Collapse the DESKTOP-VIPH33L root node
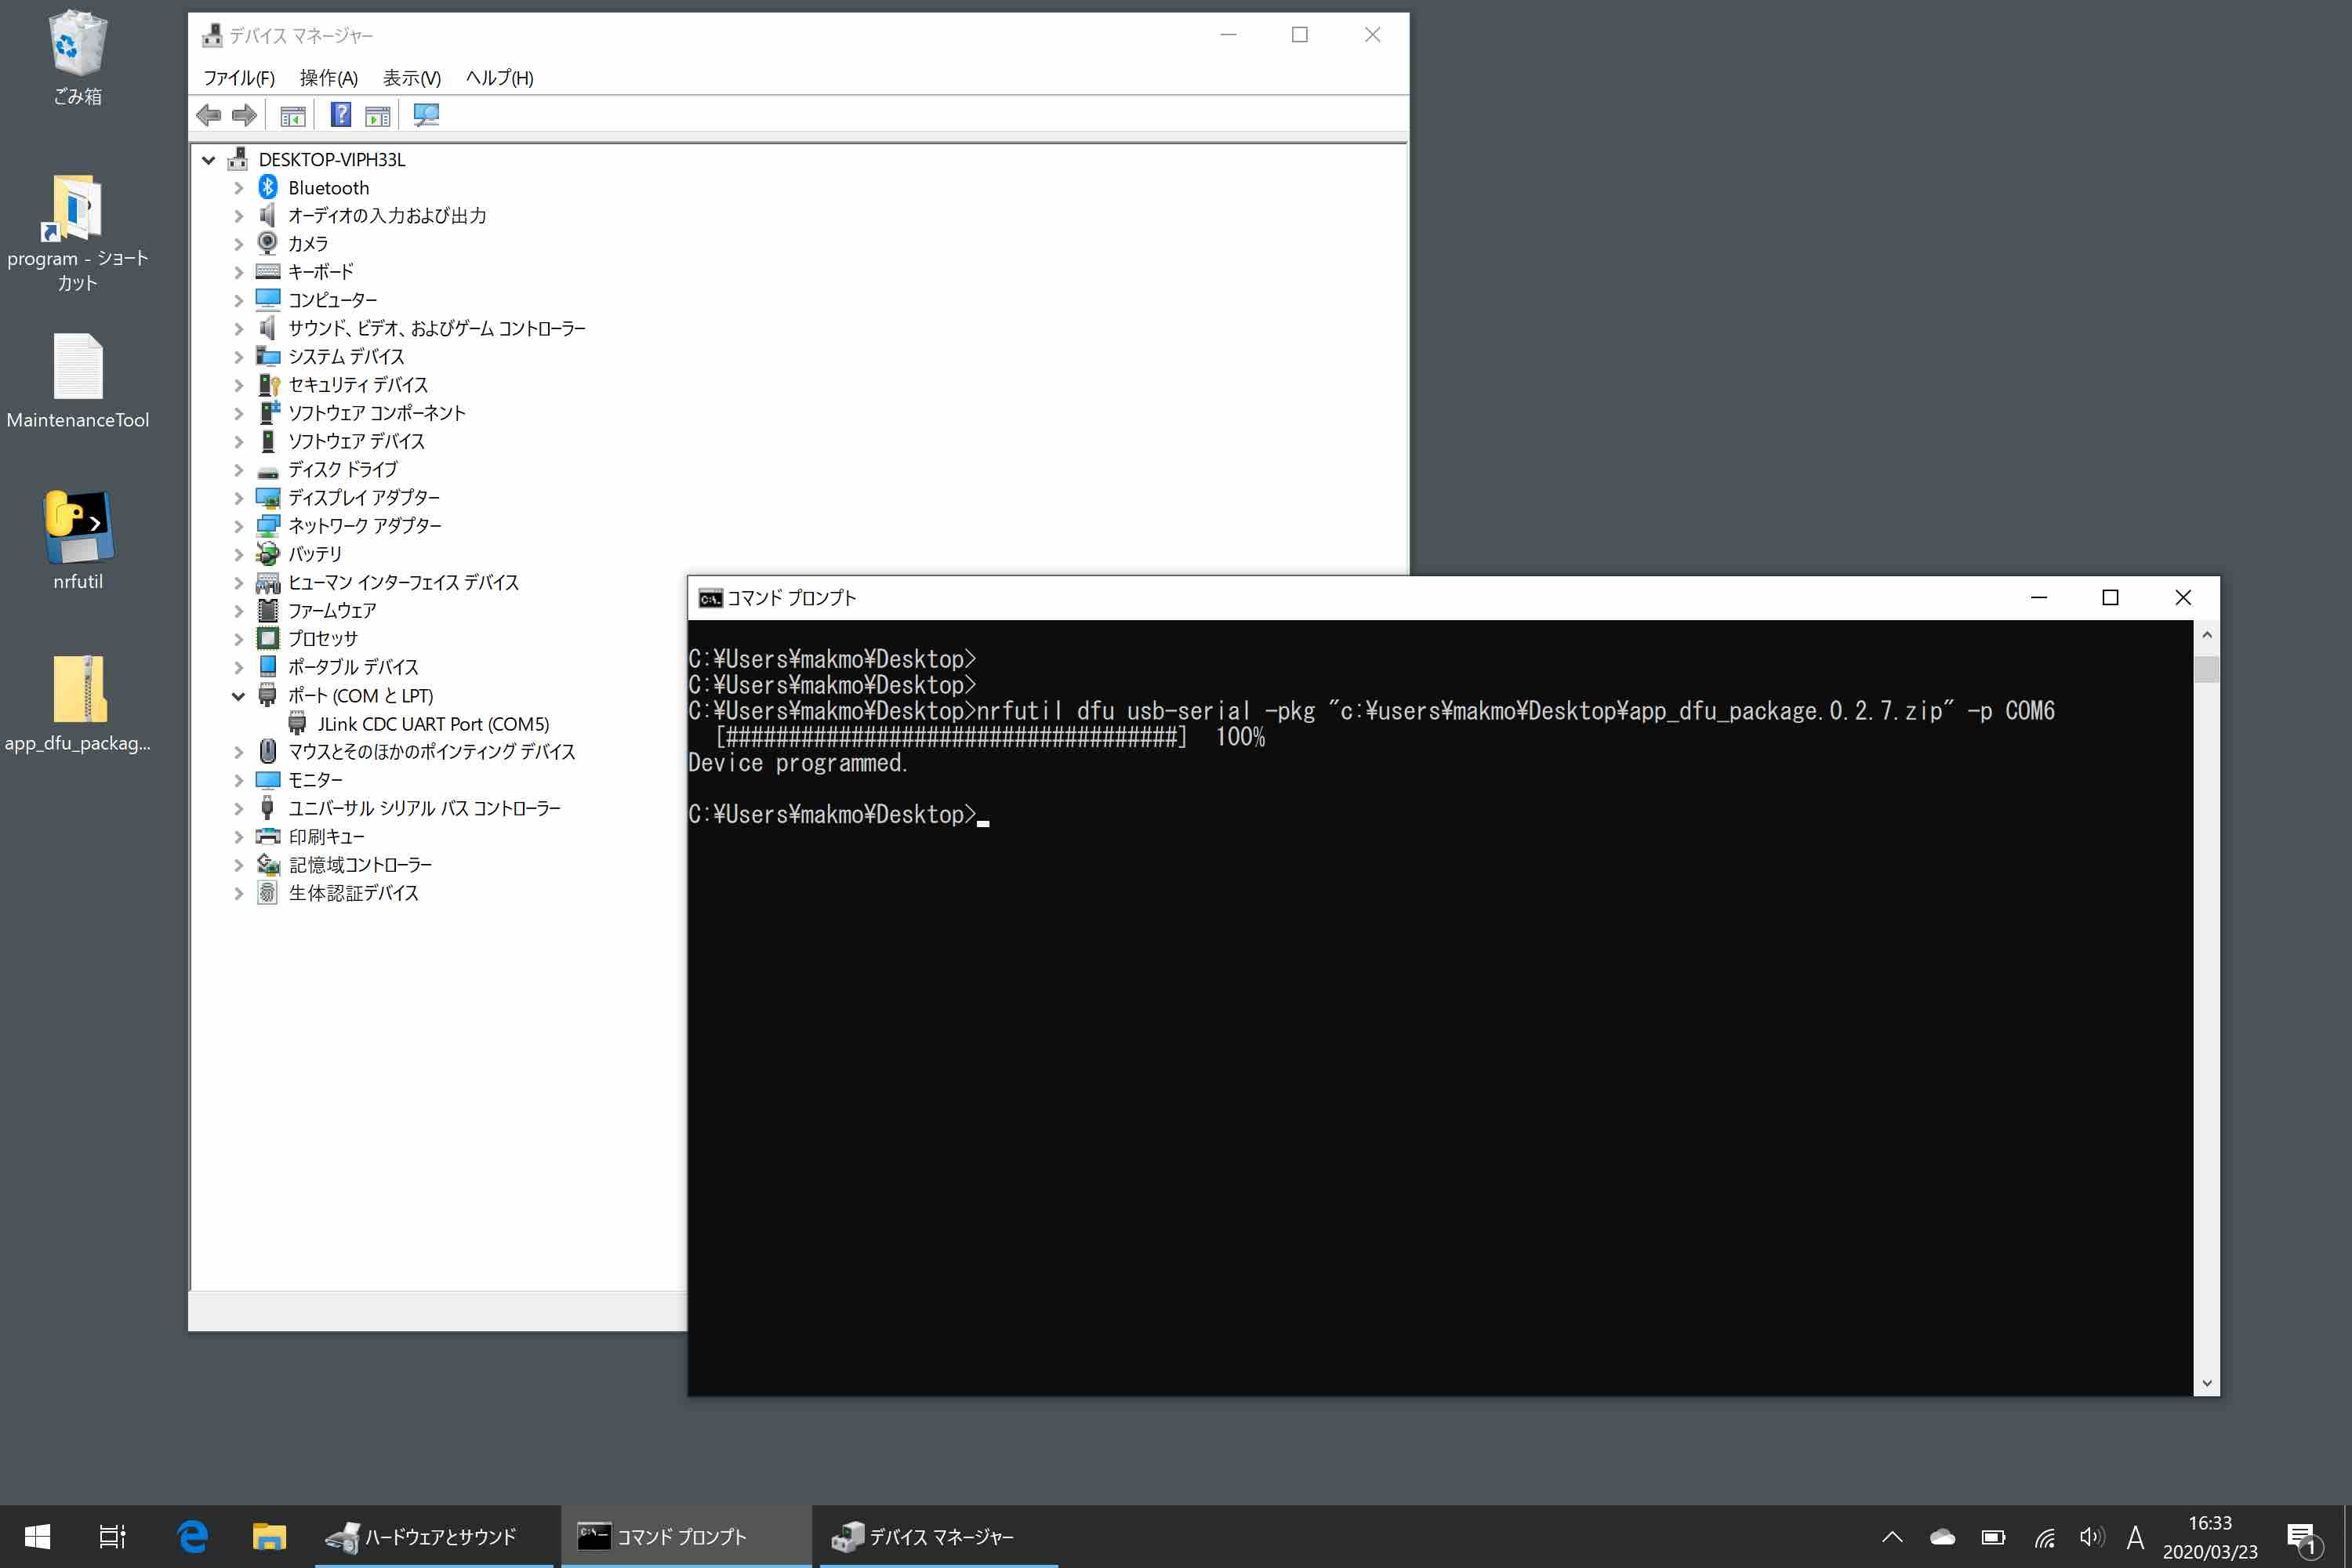The width and height of the screenshot is (2352, 1568). coord(208,159)
